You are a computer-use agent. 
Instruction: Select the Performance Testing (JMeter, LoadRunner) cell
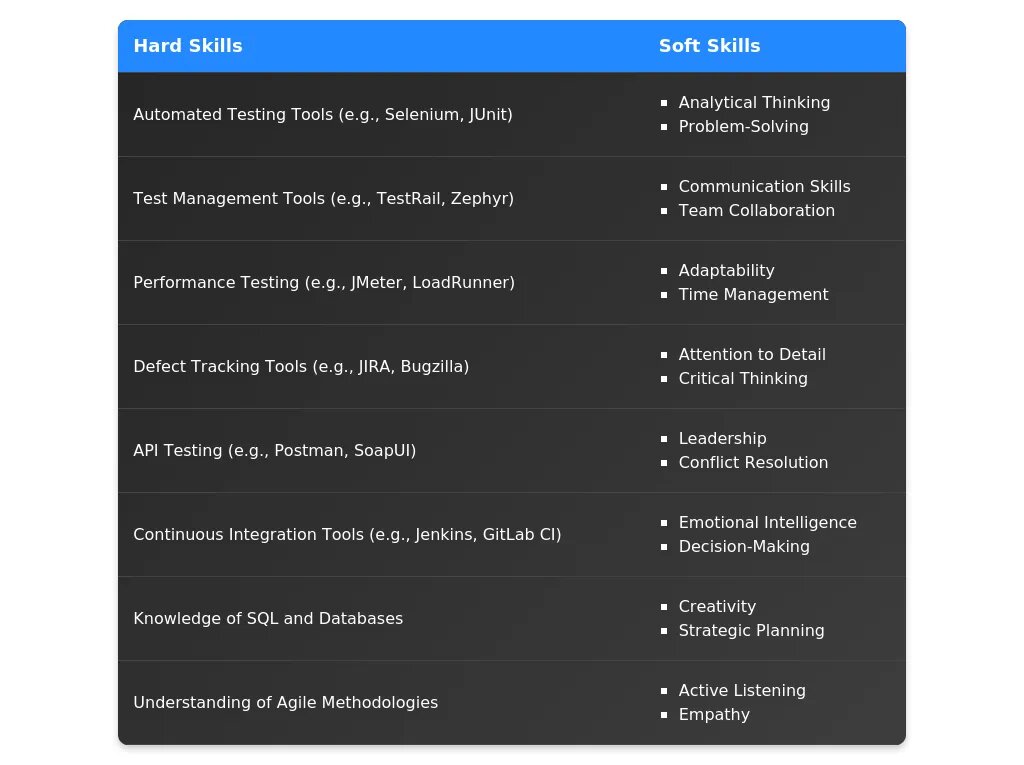point(324,283)
